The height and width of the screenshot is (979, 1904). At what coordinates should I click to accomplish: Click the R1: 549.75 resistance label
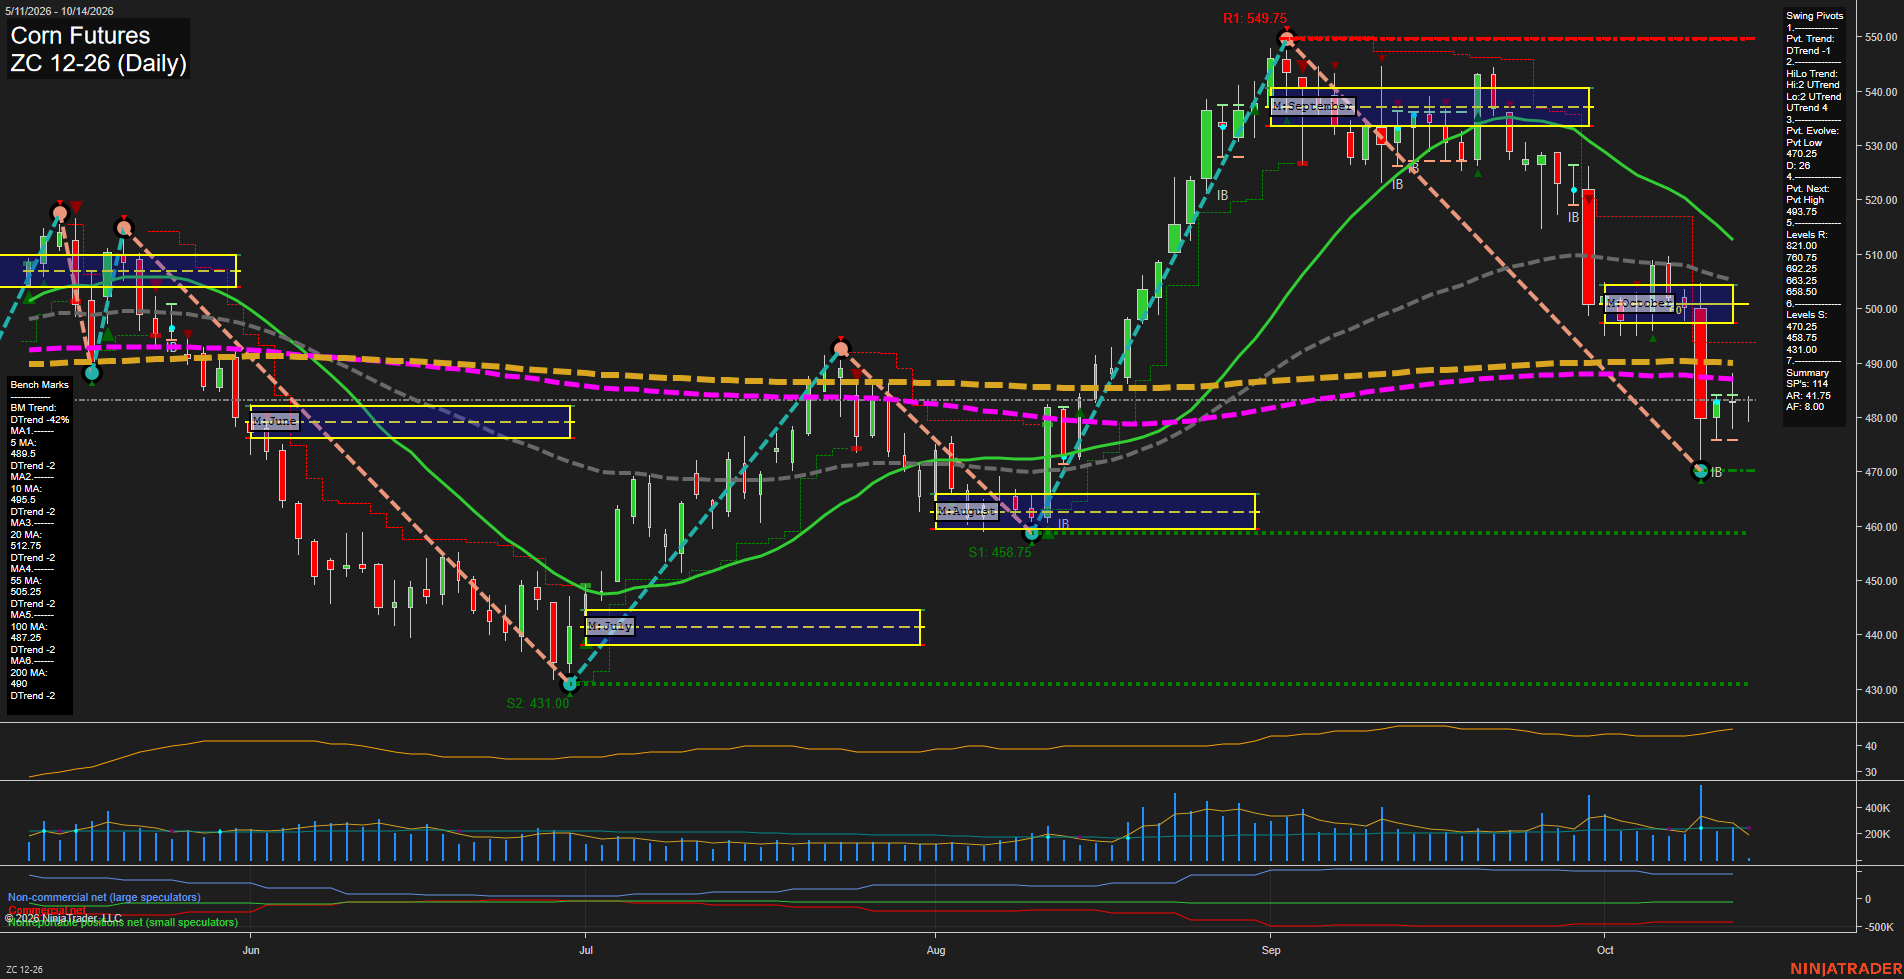click(x=1254, y=19)
